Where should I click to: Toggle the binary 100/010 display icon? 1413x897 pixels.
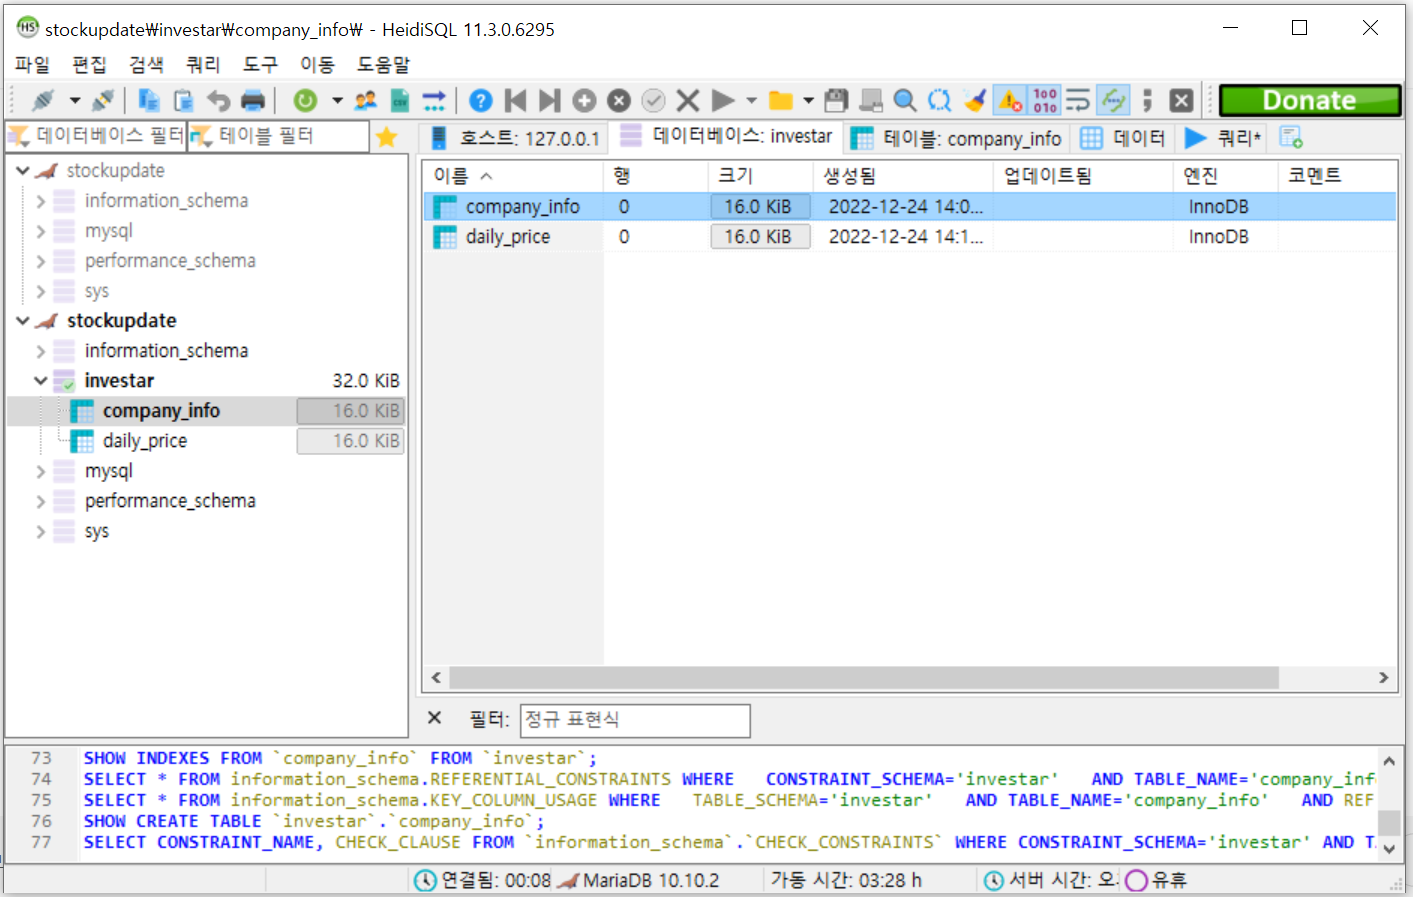coord(1045,100)
